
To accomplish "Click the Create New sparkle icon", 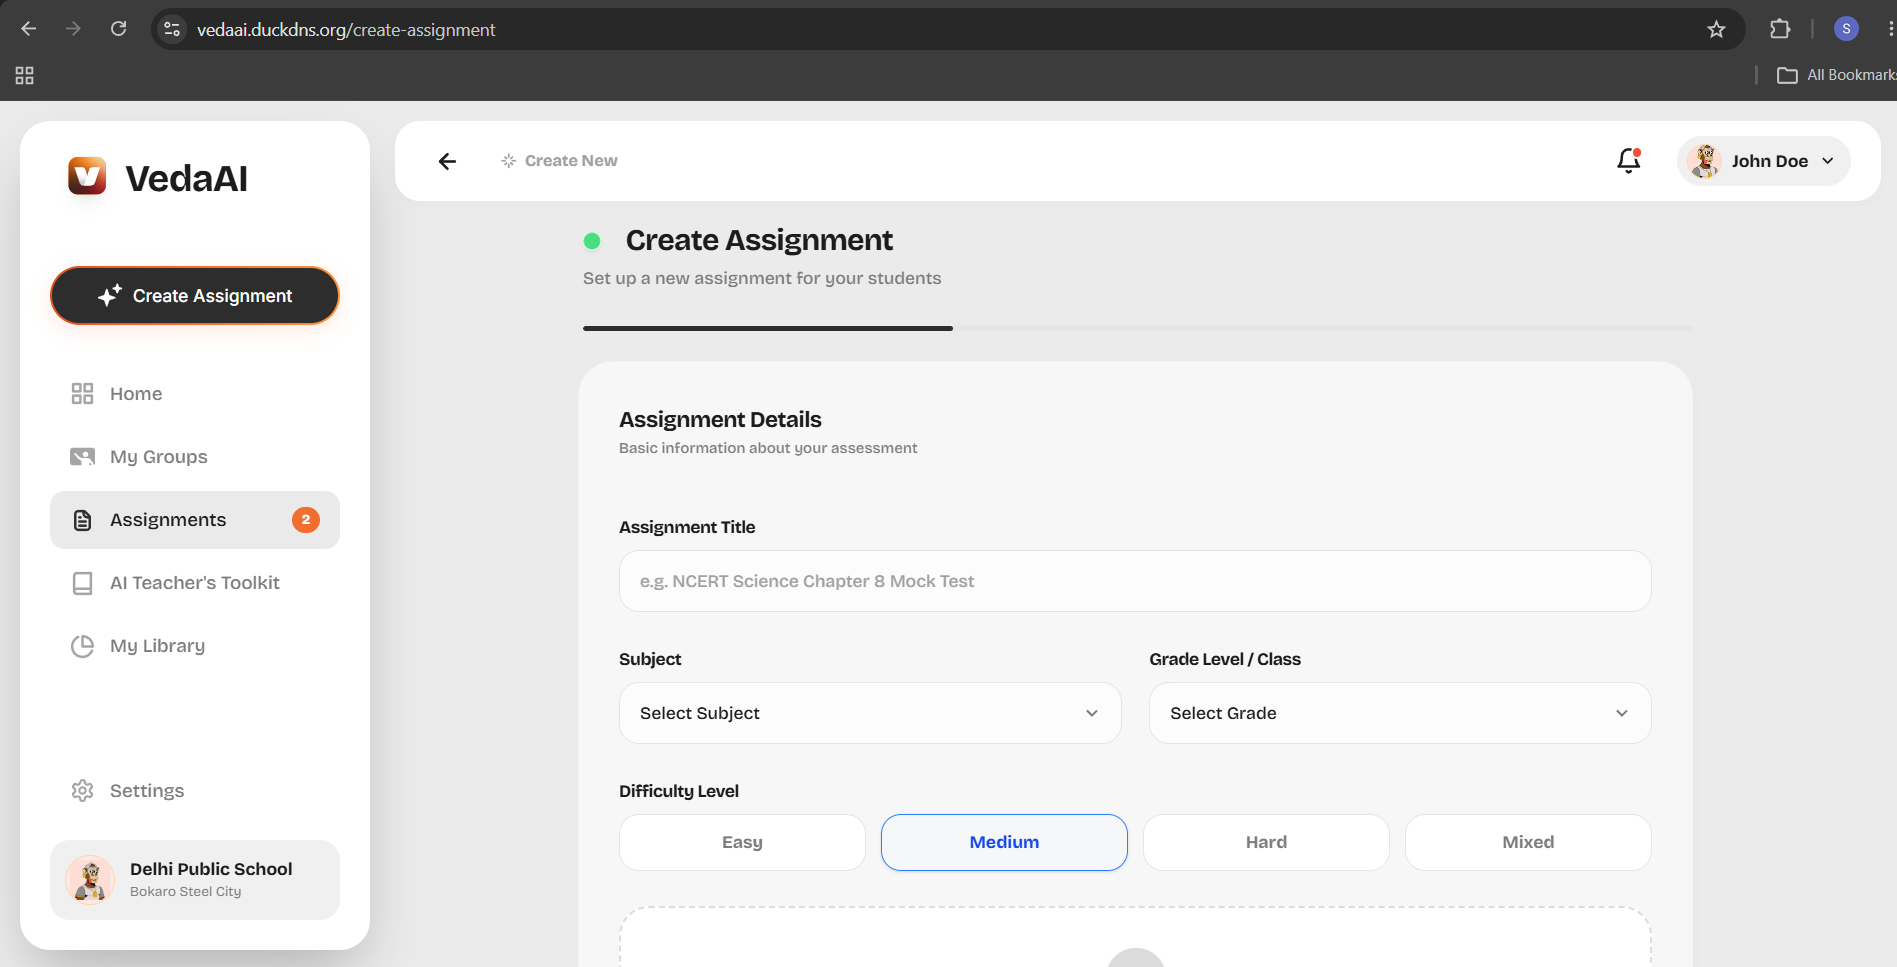I will click(508, 161).
